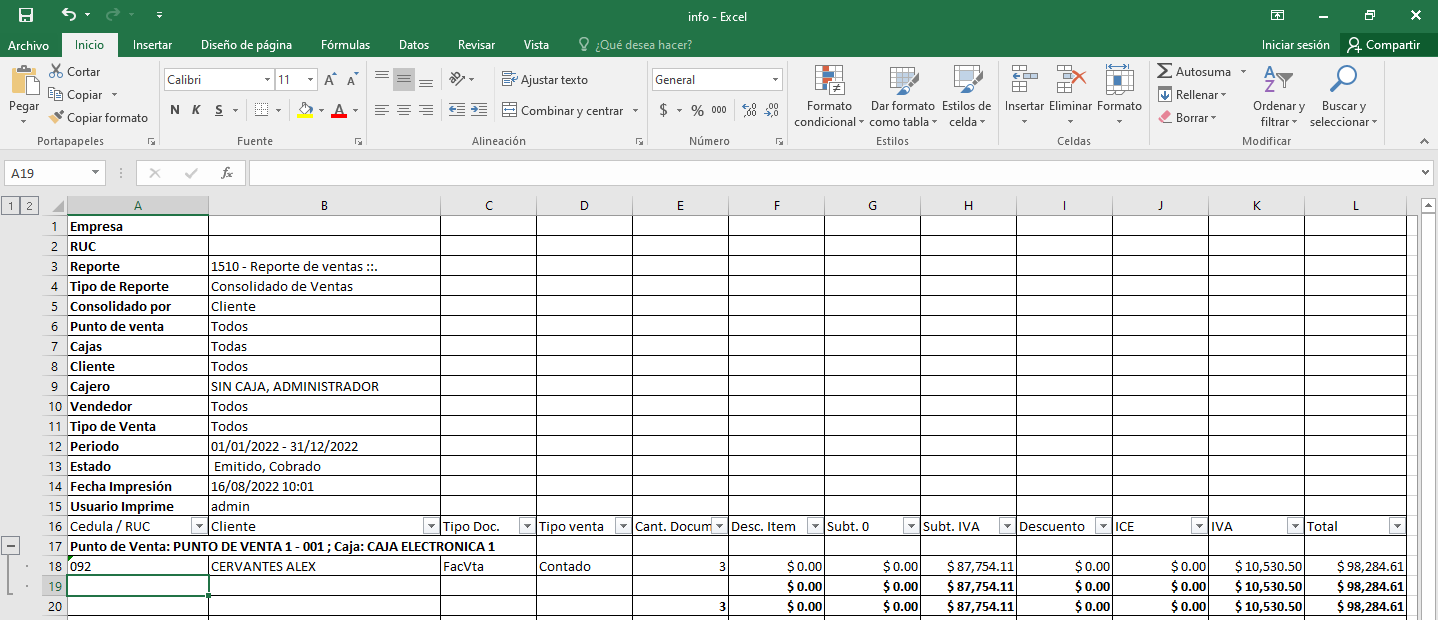The image size is (1438, 620).
Task: Click the Autosuma sigma icon
Action: tap(1165, 72)
